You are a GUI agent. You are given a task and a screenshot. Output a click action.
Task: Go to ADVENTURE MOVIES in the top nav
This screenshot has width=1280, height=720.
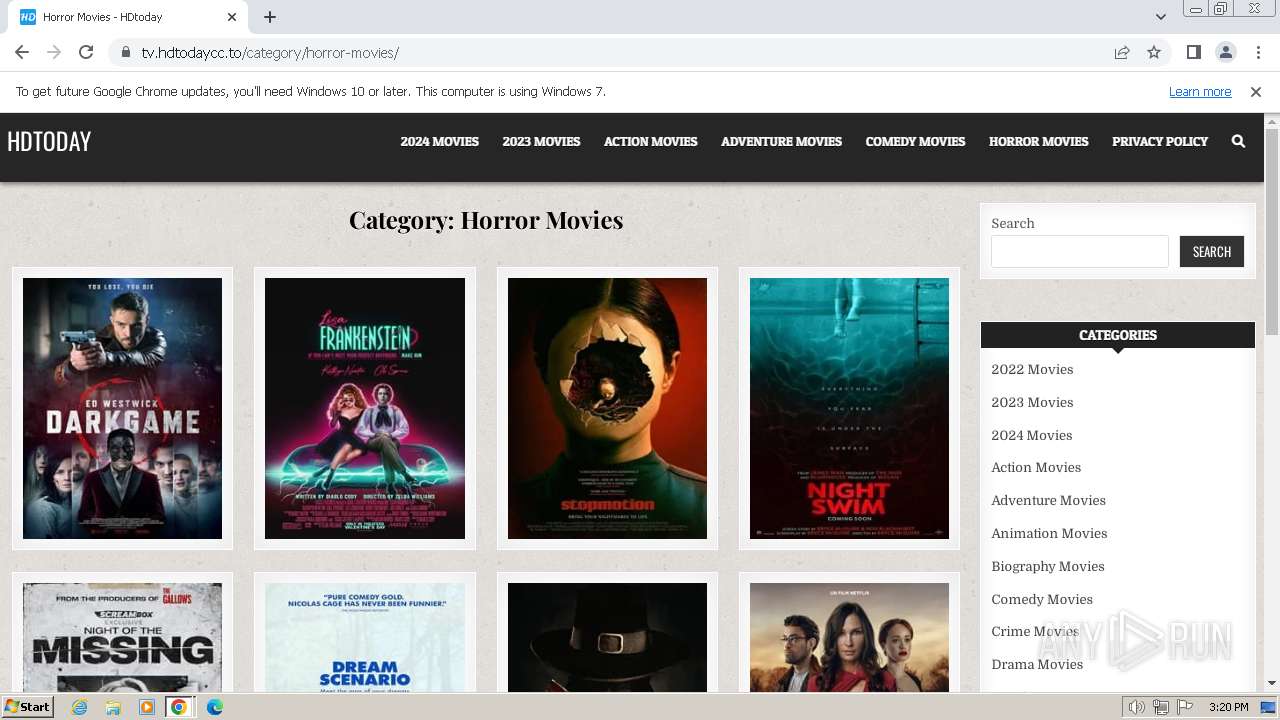point(781,142)
